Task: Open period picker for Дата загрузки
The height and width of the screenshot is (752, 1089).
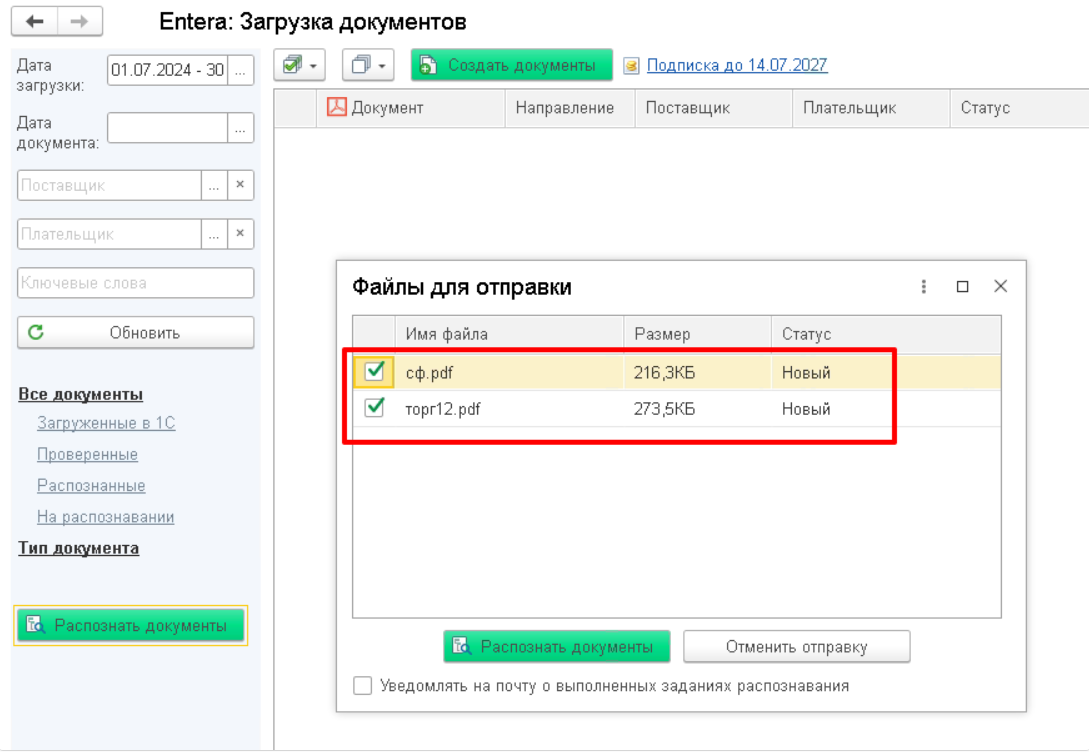Action: click(240, 70)
